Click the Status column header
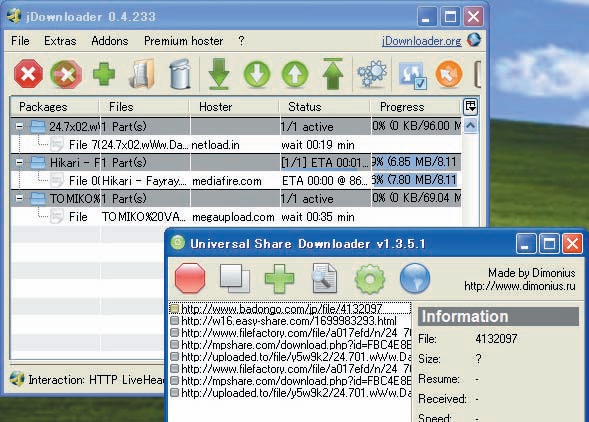Screen dimensions: 589x422 325,107
